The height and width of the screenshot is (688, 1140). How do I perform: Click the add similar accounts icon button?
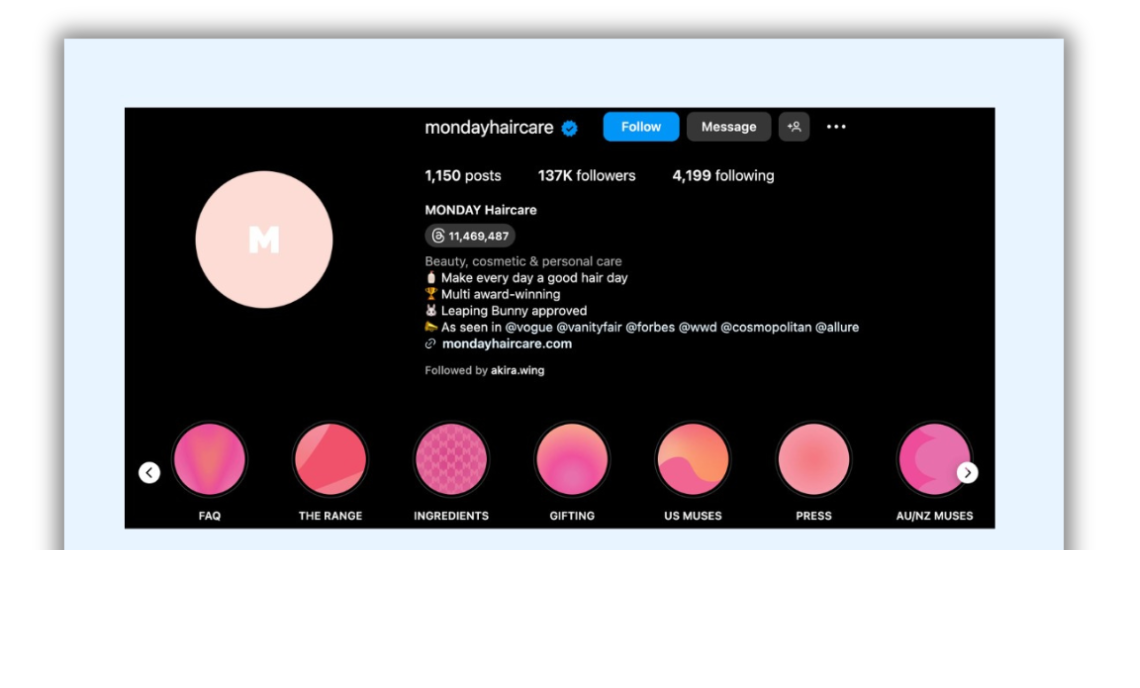794,127
